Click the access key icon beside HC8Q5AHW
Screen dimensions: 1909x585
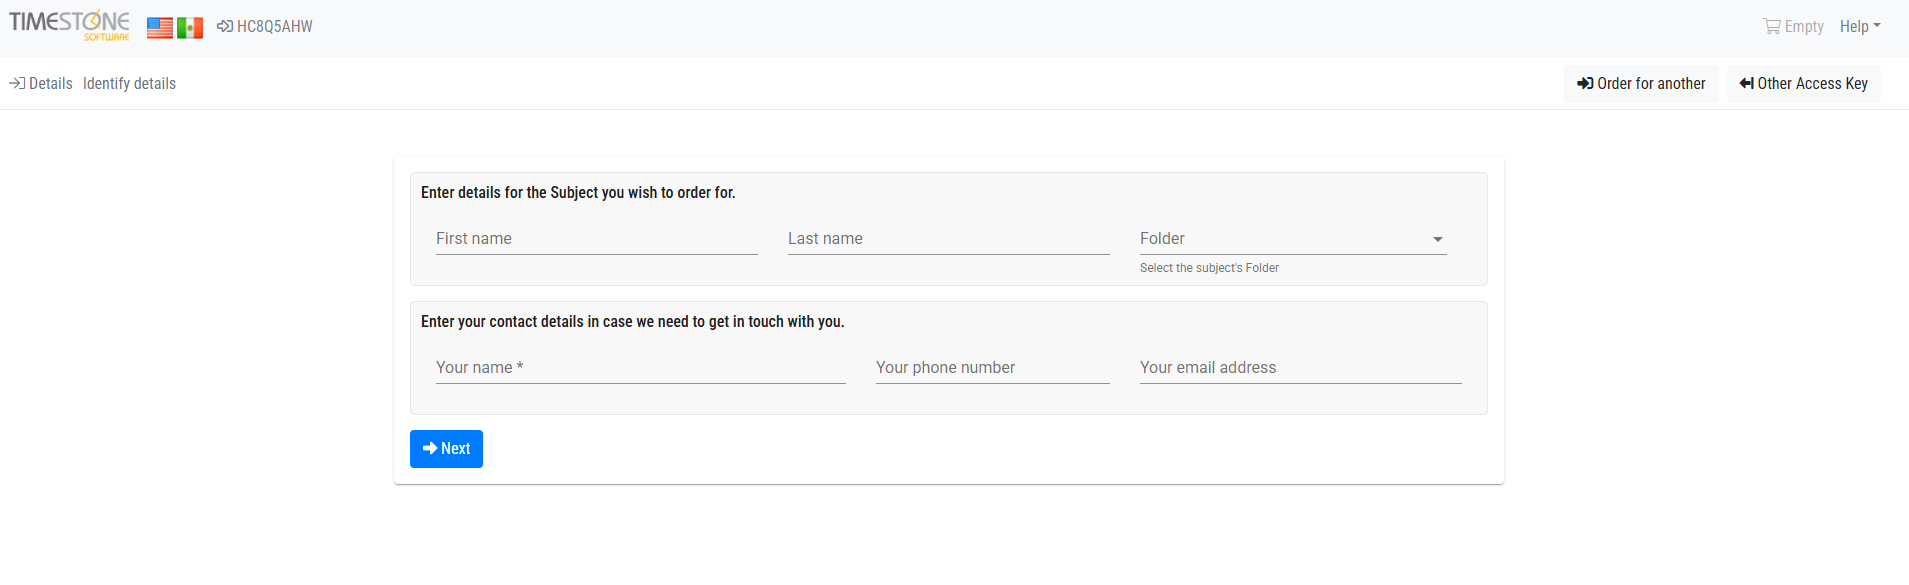pyautogui.click(x=224, y=26)
